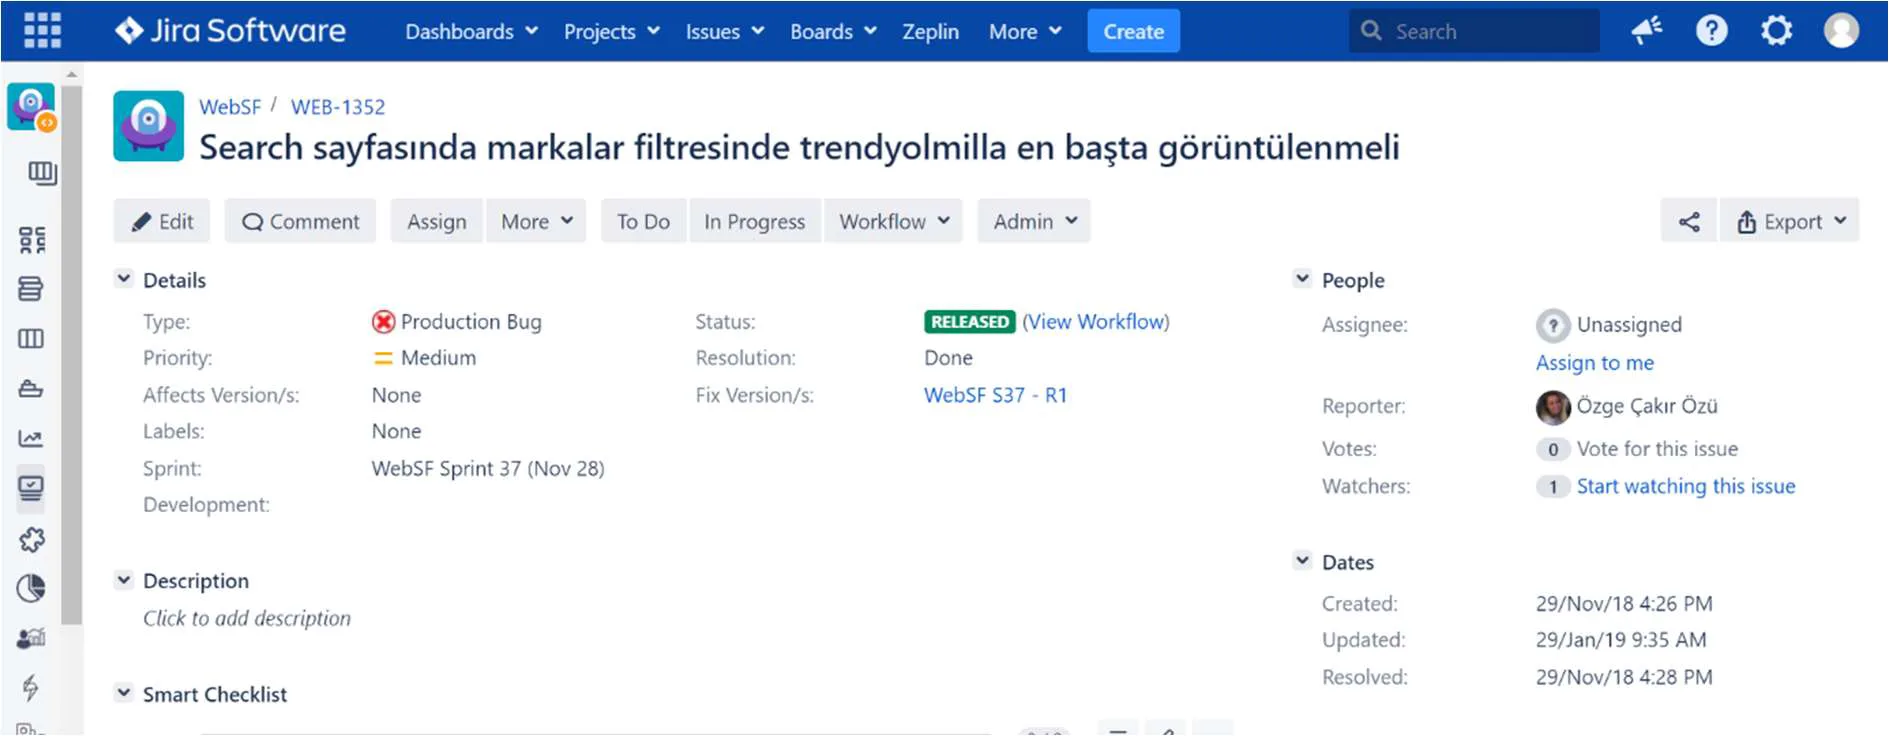Open the releases ship icon in sidebar
This screenshot has width=1889, height=736.
click(31, 389)
